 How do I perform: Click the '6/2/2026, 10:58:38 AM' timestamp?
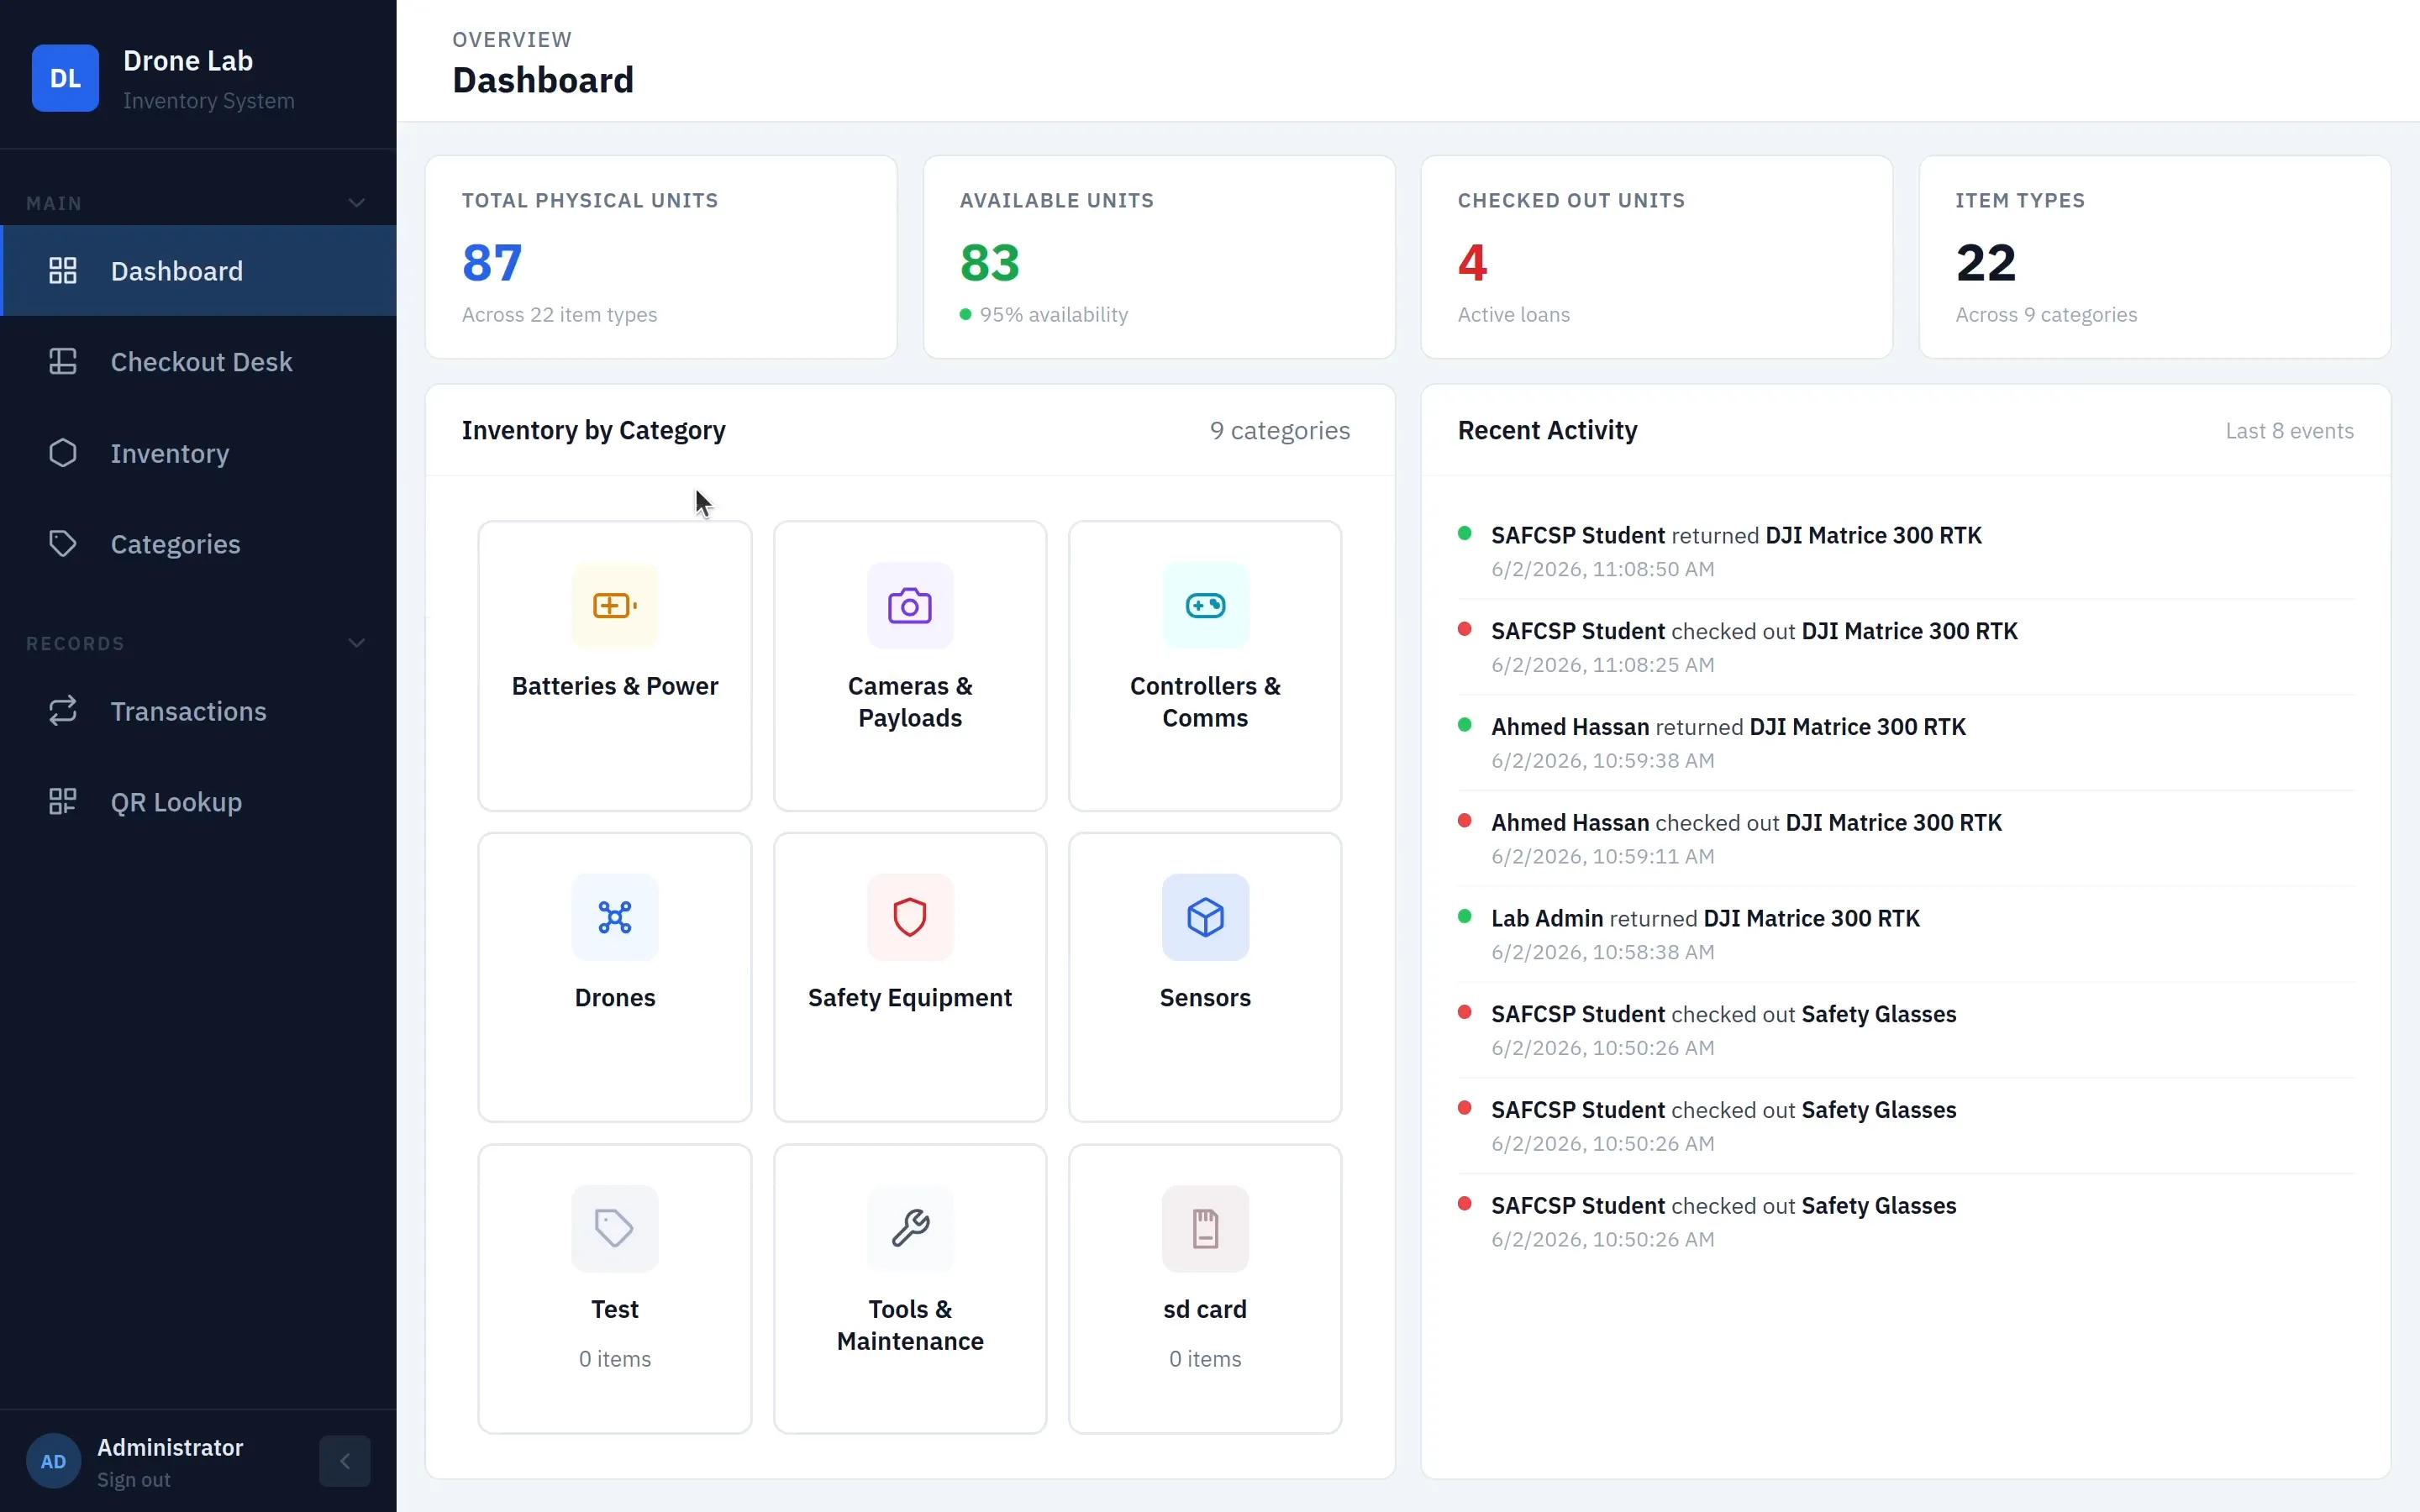[x=1602, y=952]
